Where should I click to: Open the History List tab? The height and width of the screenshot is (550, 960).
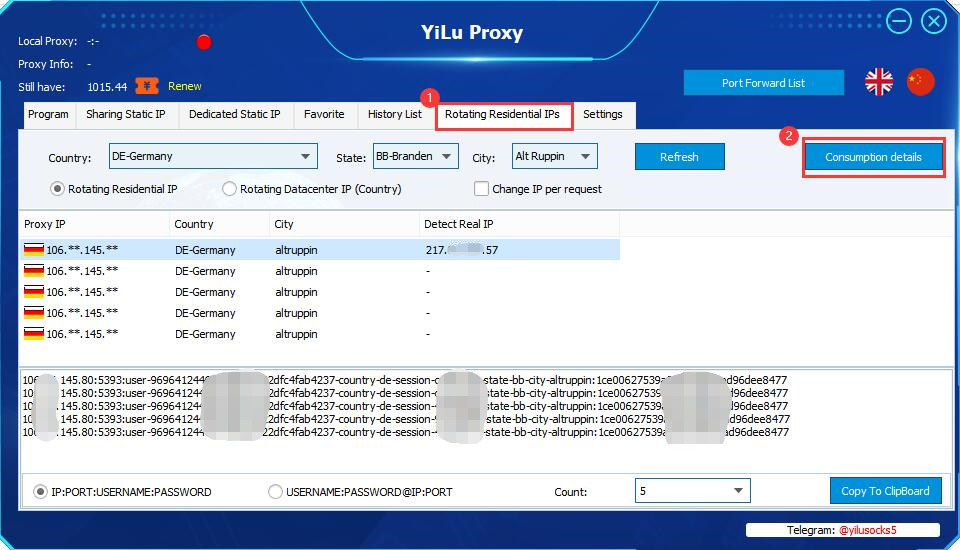click(x=395, y=115)
